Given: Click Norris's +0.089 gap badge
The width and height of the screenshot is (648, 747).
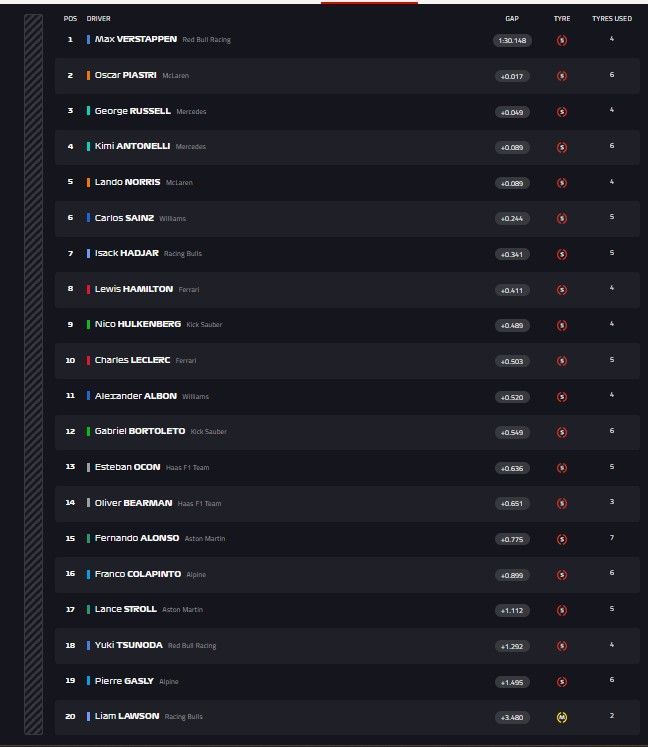Looking at the screenshot, I should tap(511, 183).
